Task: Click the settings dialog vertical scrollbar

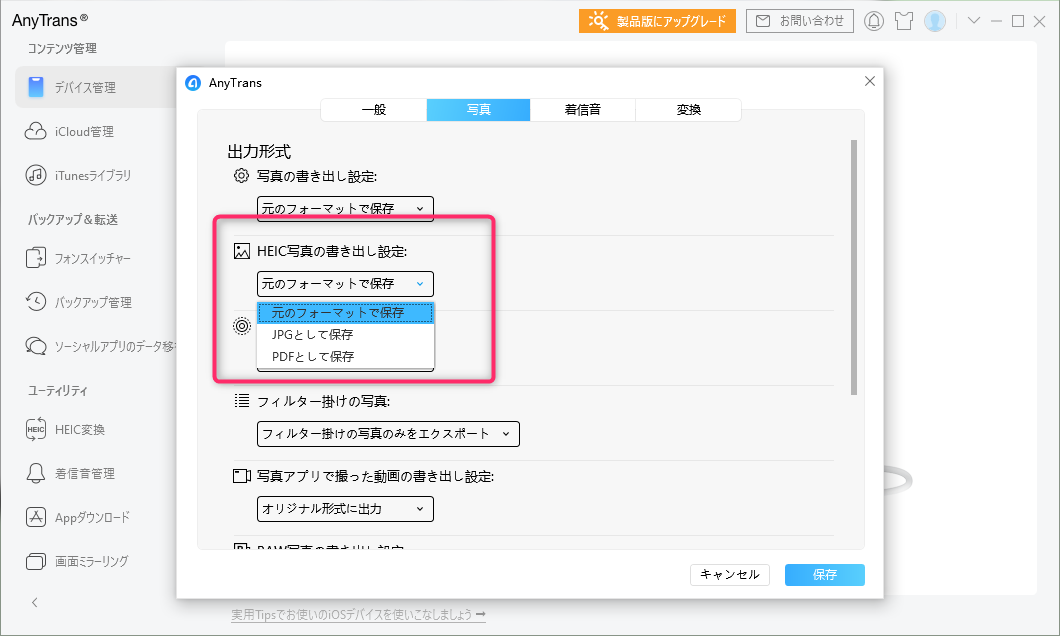Action: 854,267
